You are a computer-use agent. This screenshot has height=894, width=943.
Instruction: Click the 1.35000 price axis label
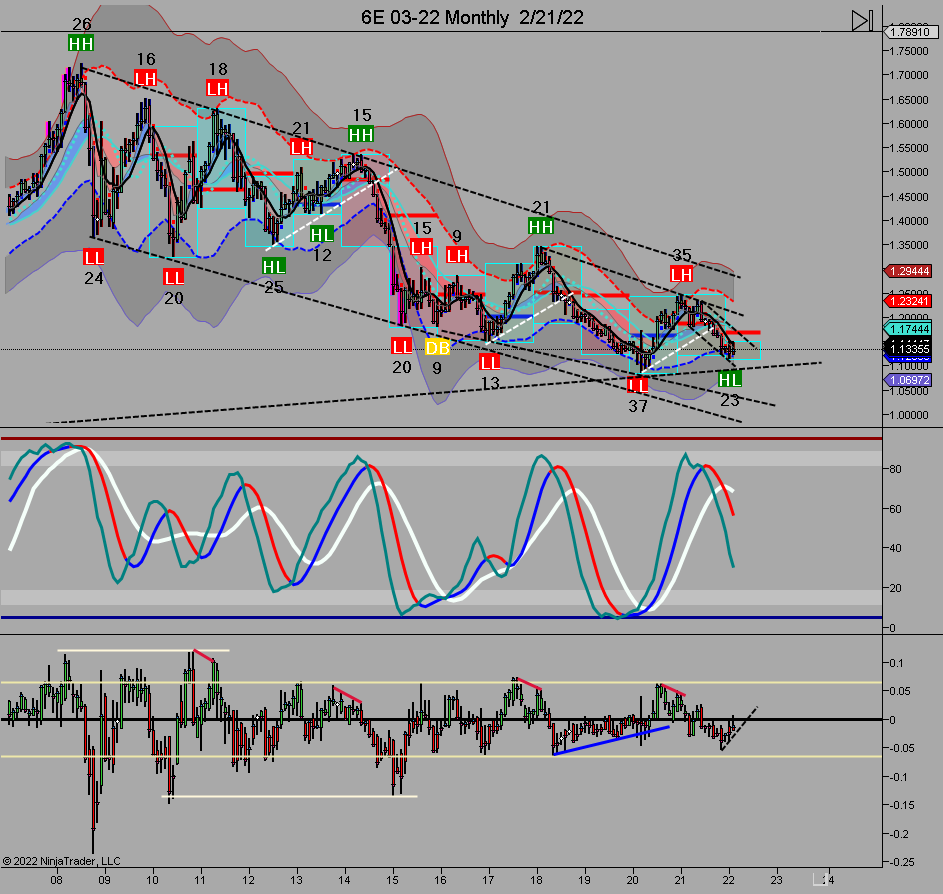click(x=909, y=245)
